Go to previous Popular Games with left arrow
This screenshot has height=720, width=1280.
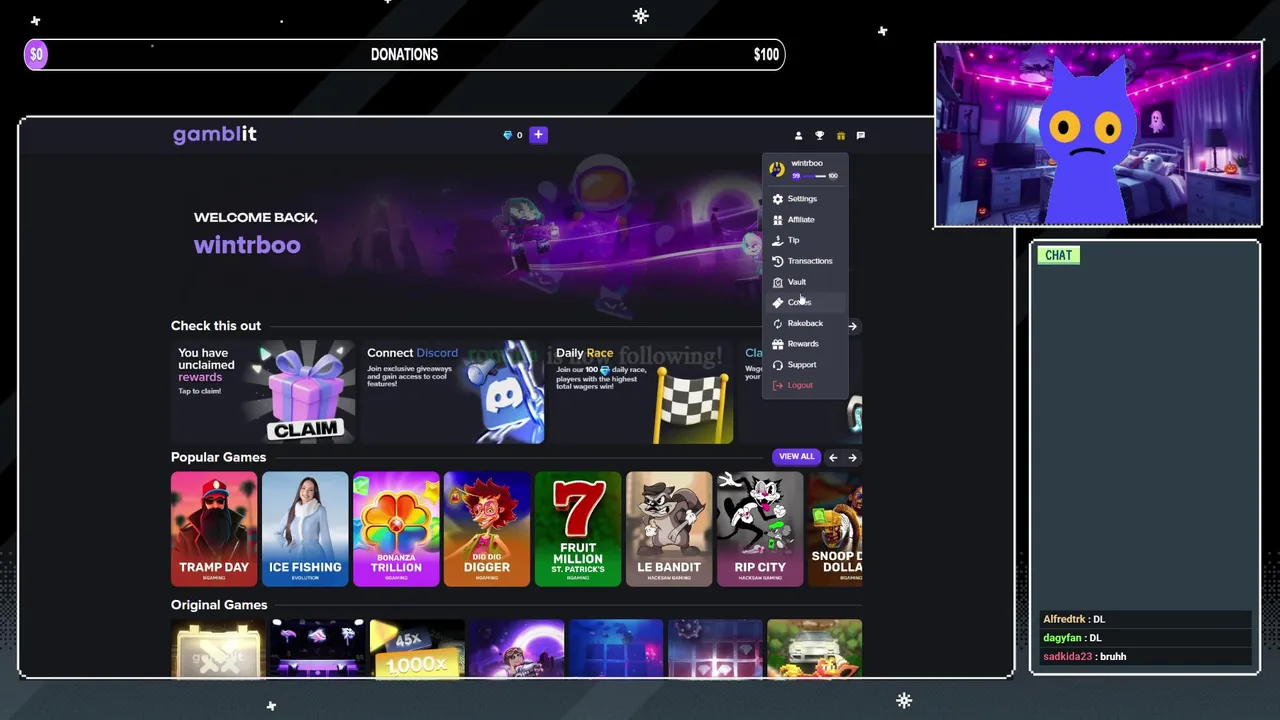833,457
